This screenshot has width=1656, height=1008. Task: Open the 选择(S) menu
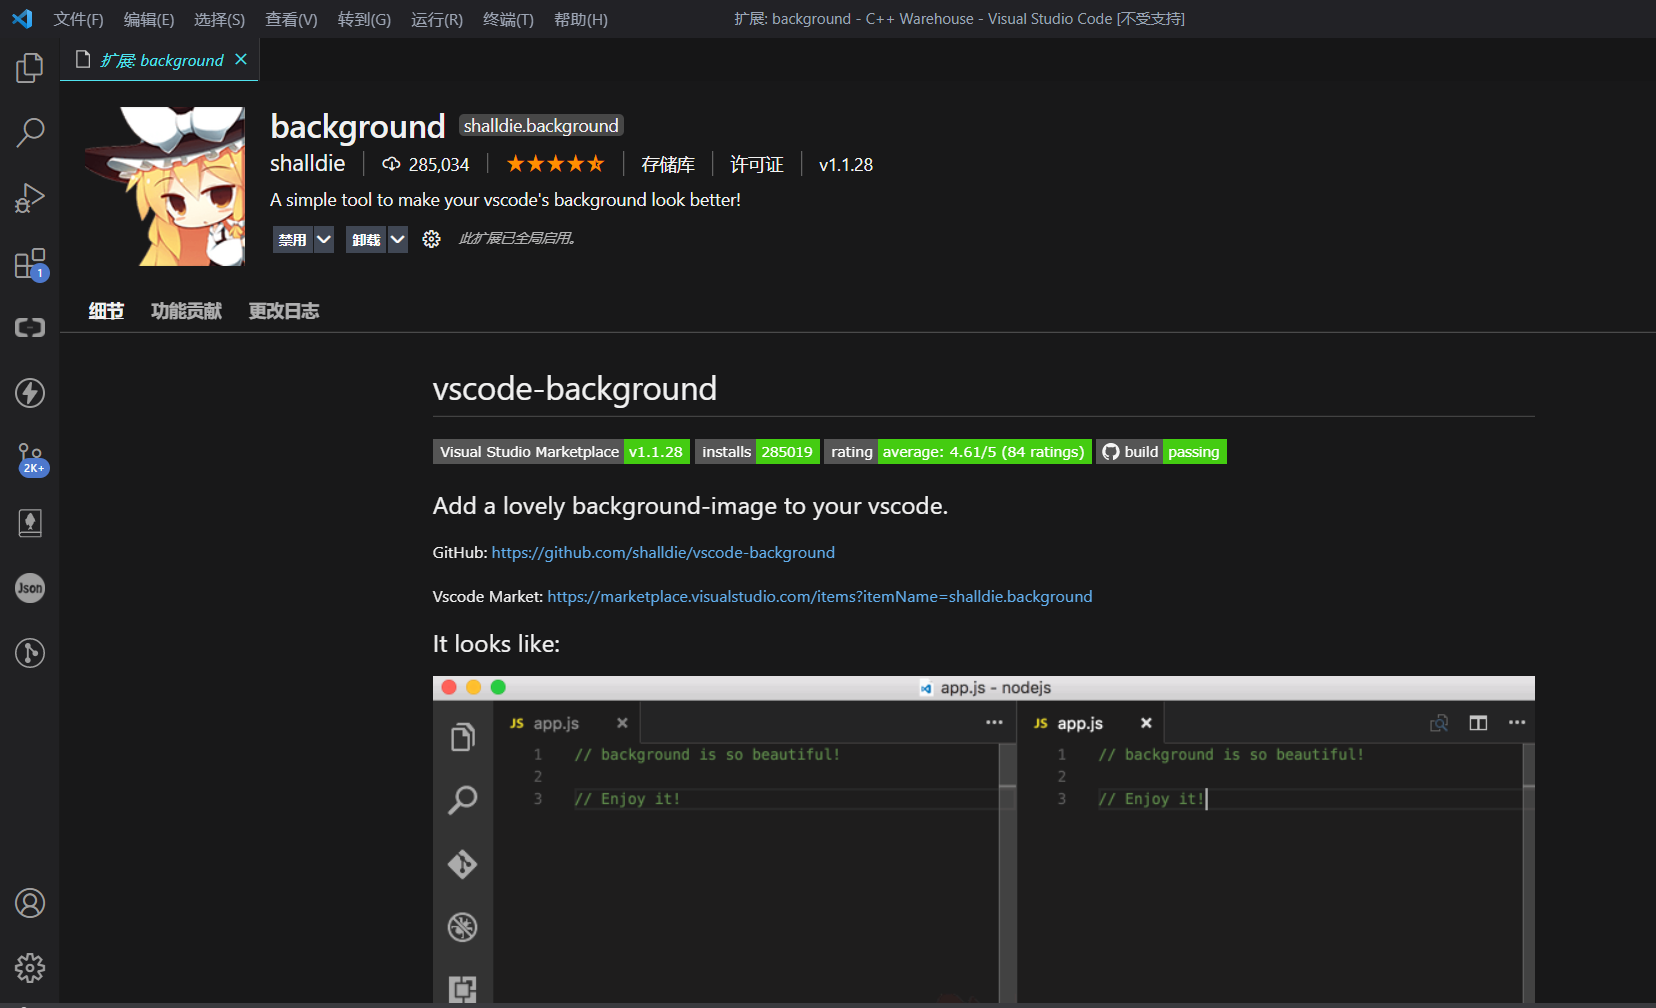click(219, 19)
